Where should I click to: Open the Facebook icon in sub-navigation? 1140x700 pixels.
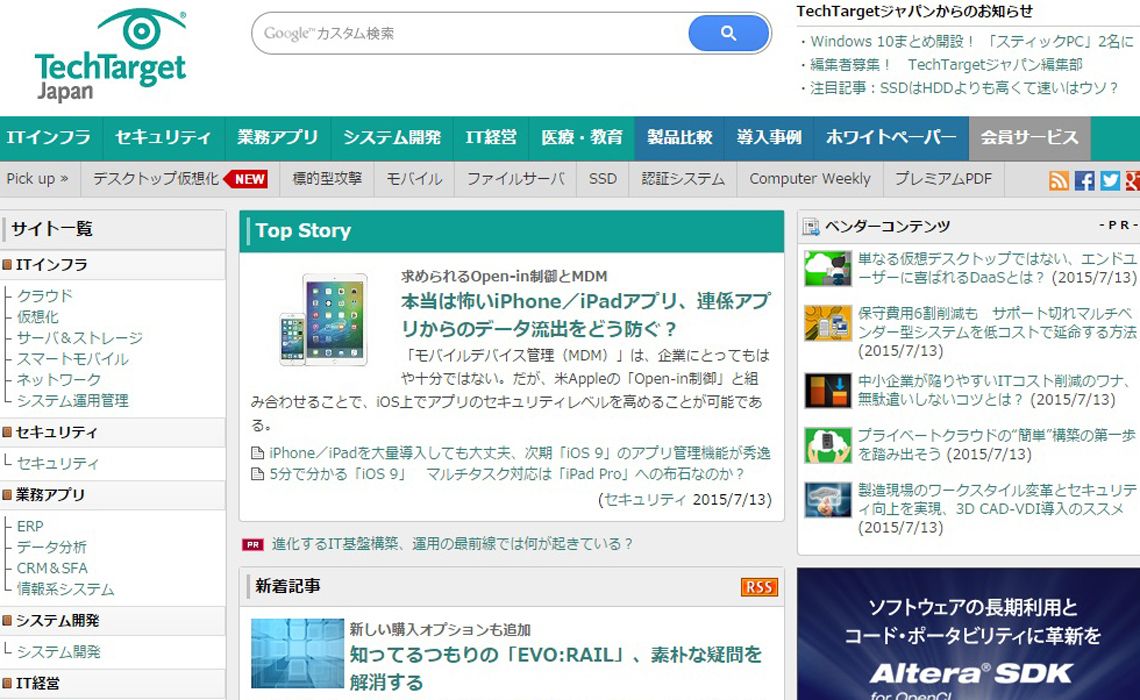(x=1084, y=180)
